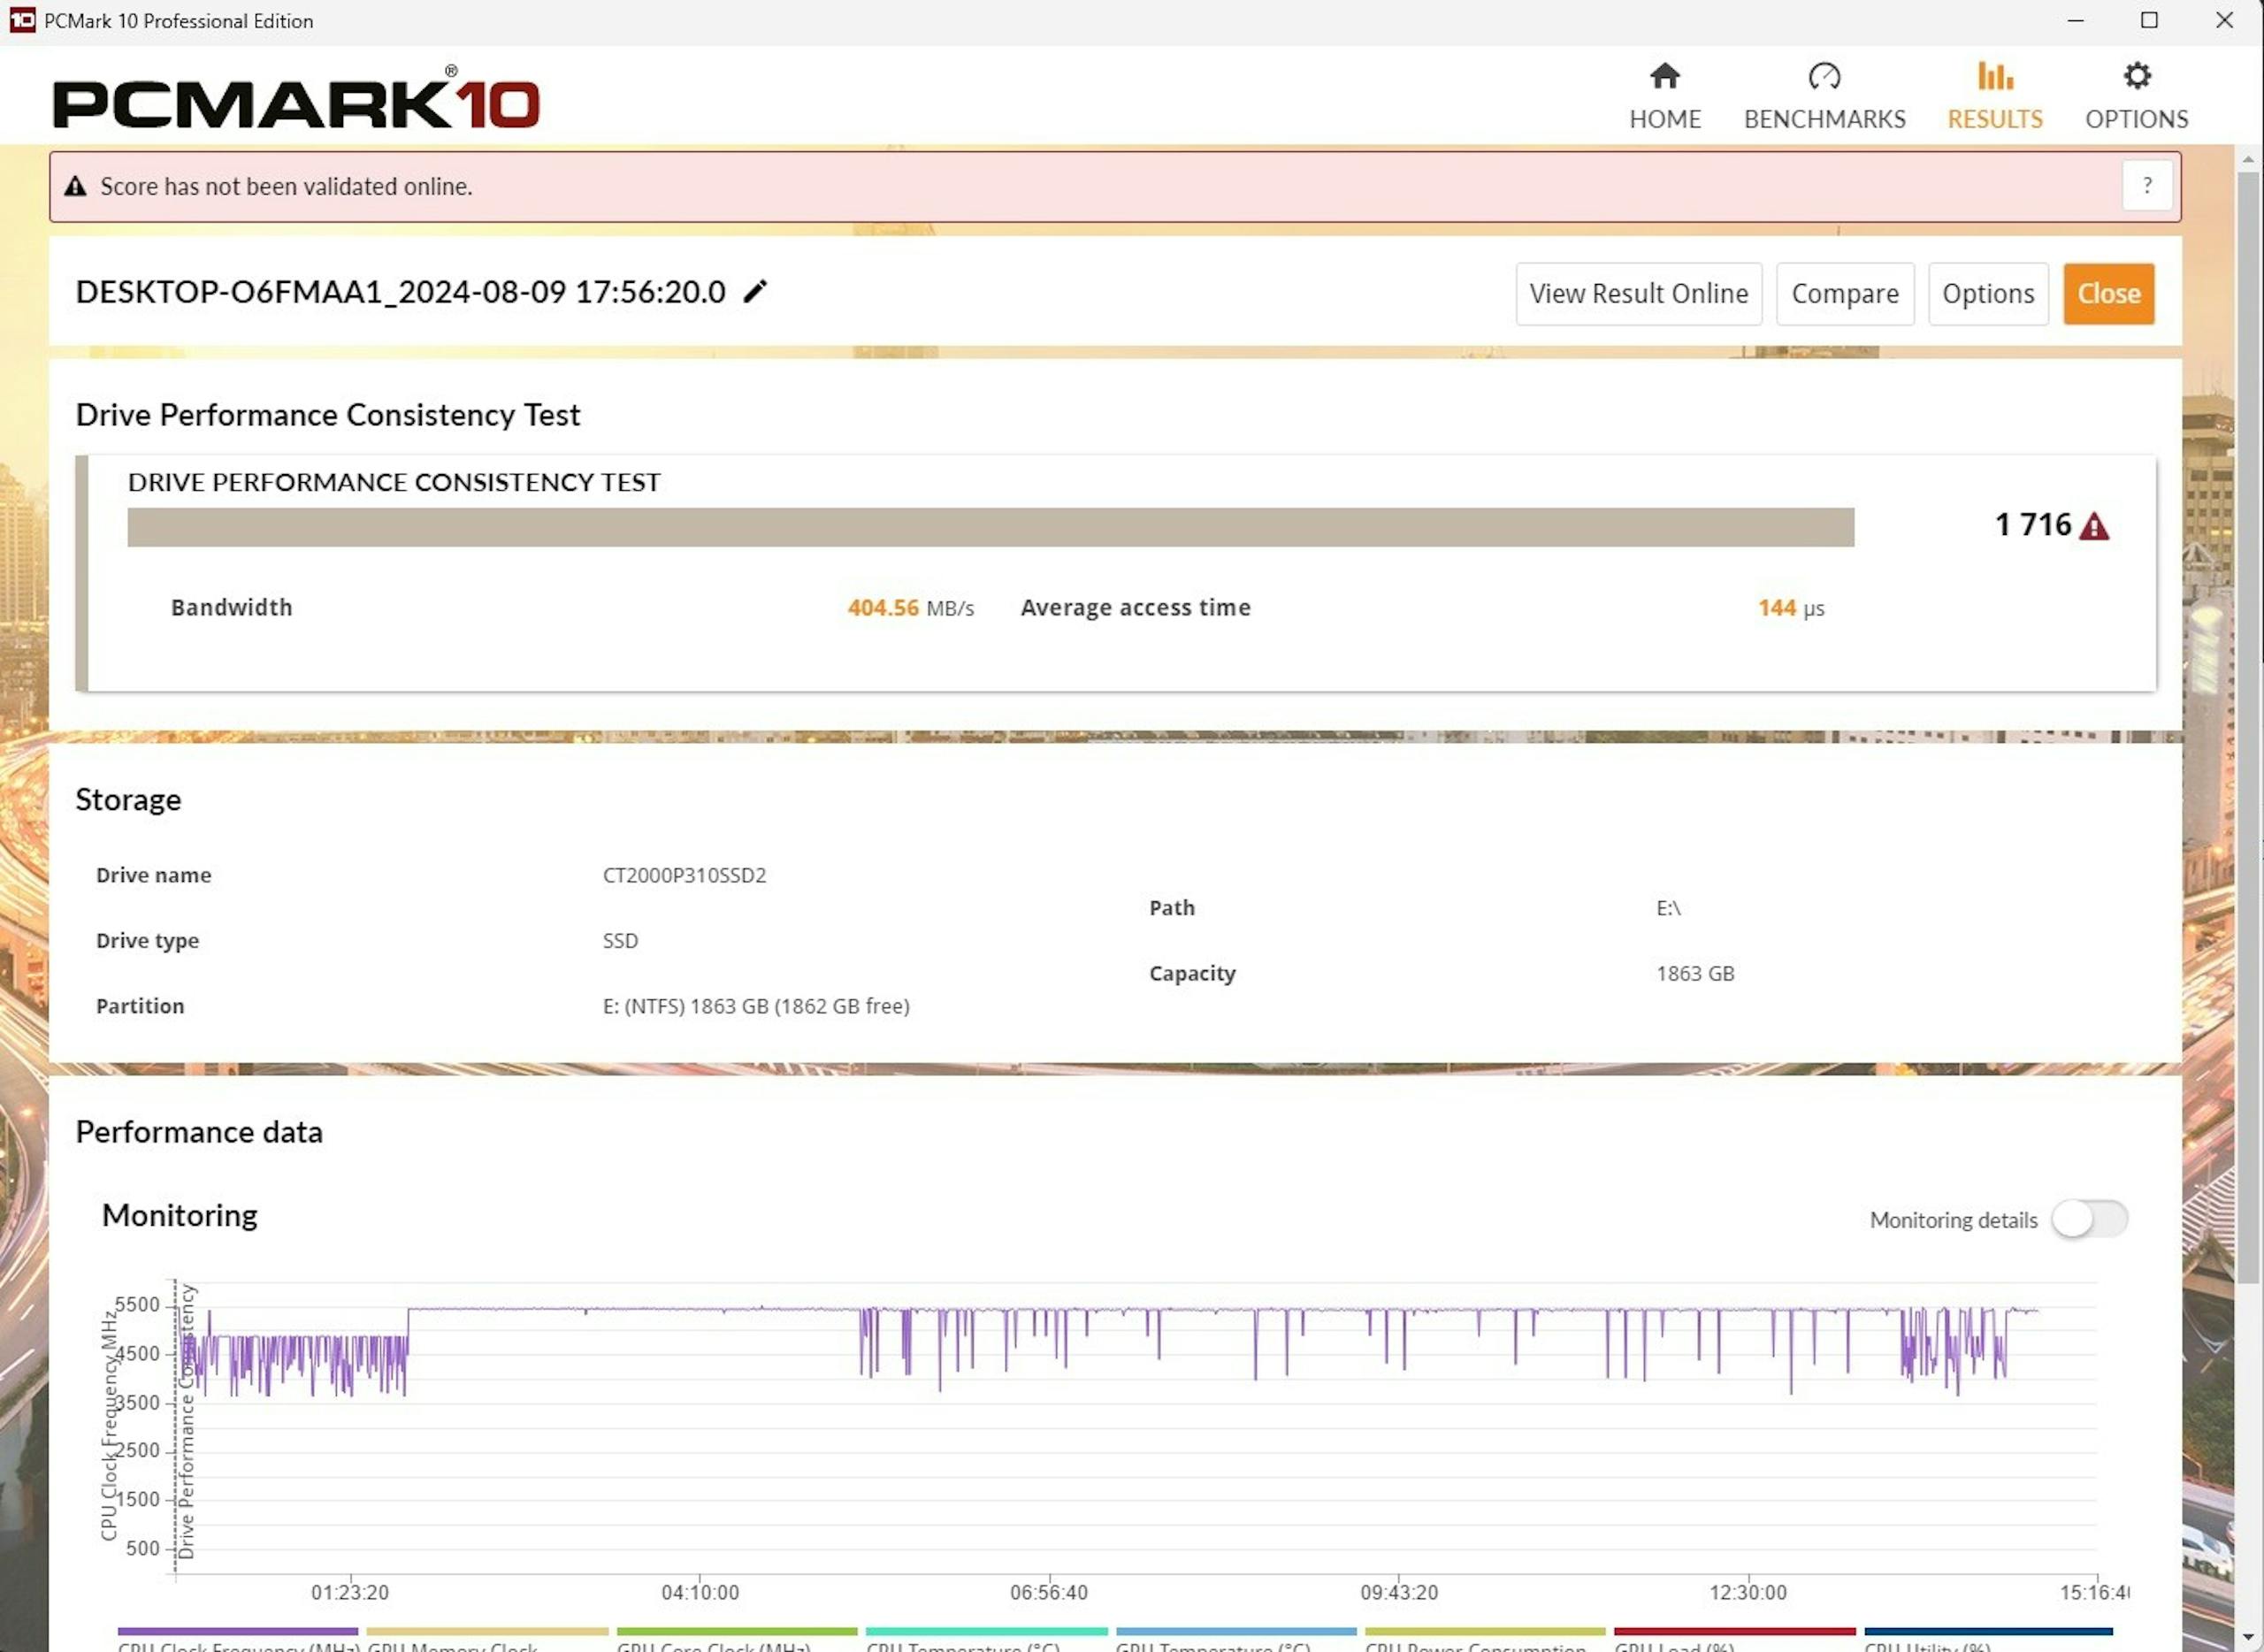Click the Score has not been validated message
2264x1652 pixels.
(286, 186)
